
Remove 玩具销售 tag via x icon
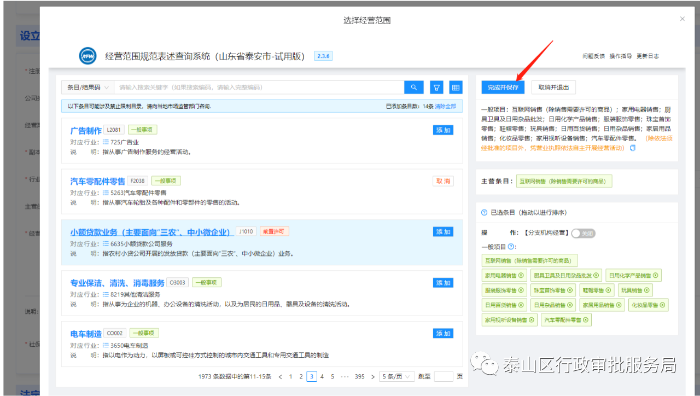(647, 290)
